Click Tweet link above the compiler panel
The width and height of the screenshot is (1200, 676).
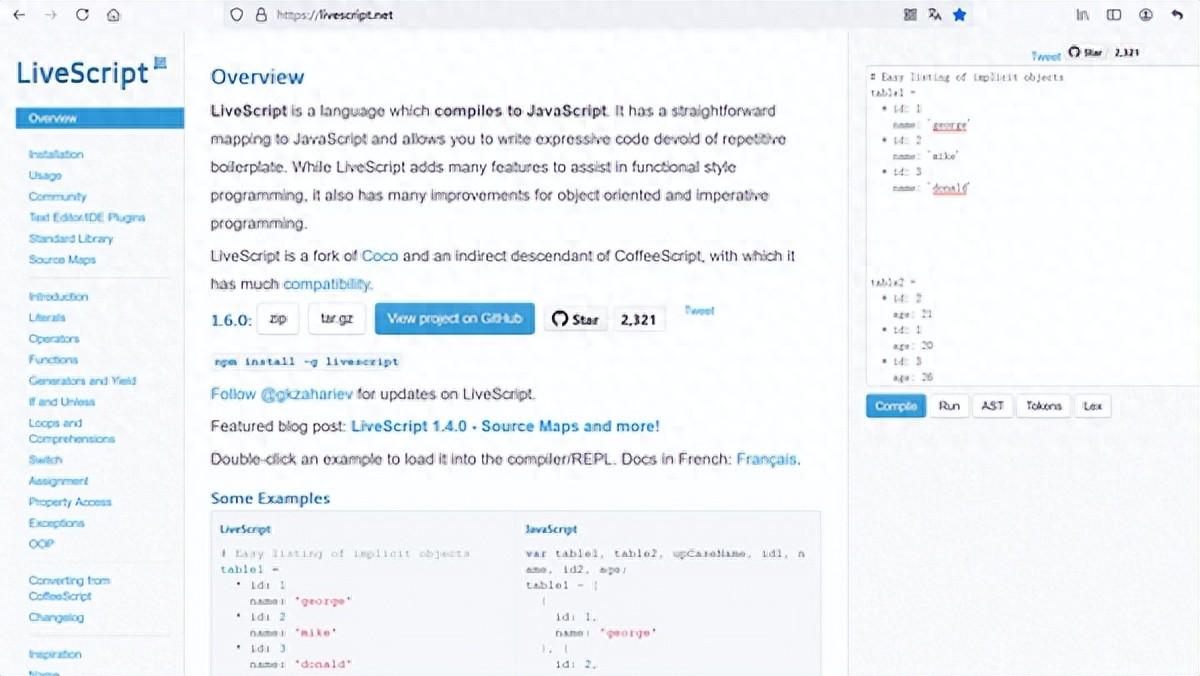click(x=1046, y=56)
